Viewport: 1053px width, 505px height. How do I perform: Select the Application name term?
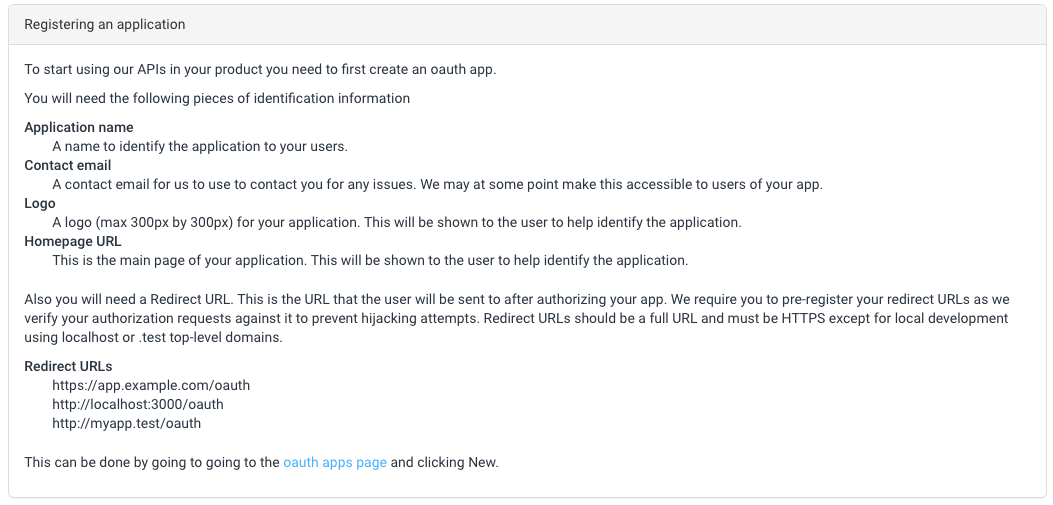(x=79, y=127)
